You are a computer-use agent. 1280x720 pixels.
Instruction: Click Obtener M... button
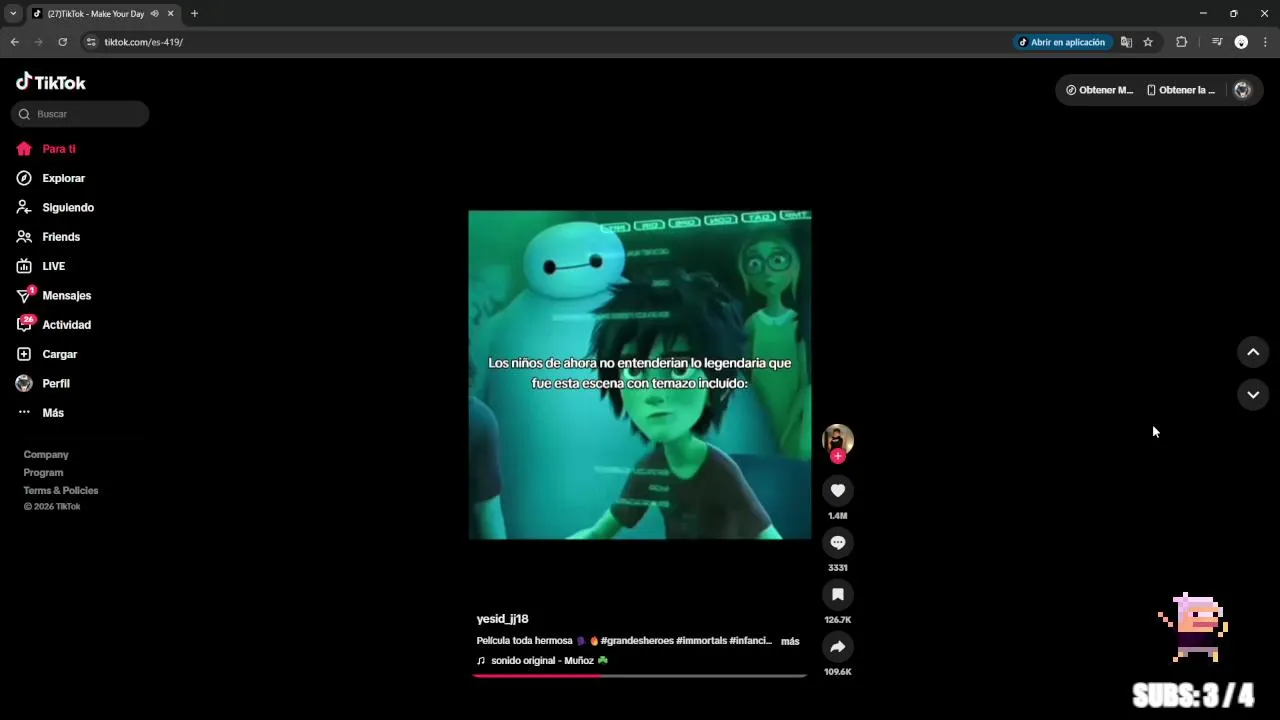(1099, 90)
